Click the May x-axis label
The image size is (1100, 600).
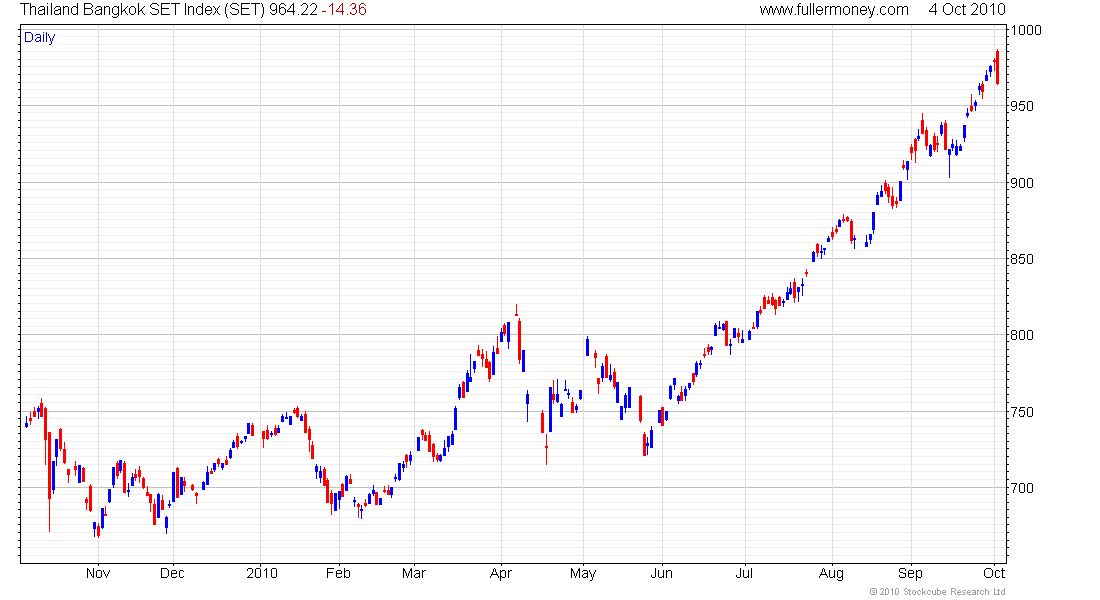point(583,573)
